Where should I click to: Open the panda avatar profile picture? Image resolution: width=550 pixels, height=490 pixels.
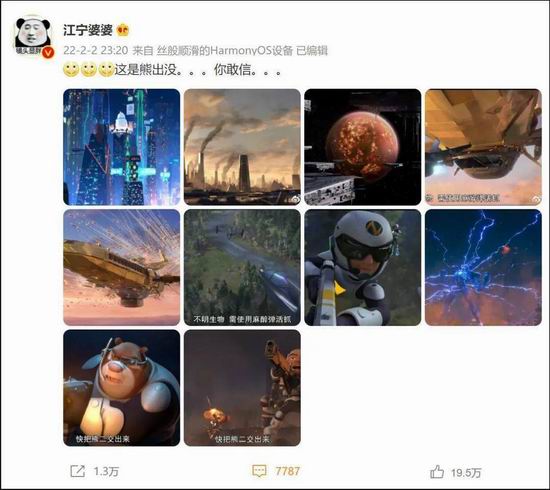click(x=33, y=37)
